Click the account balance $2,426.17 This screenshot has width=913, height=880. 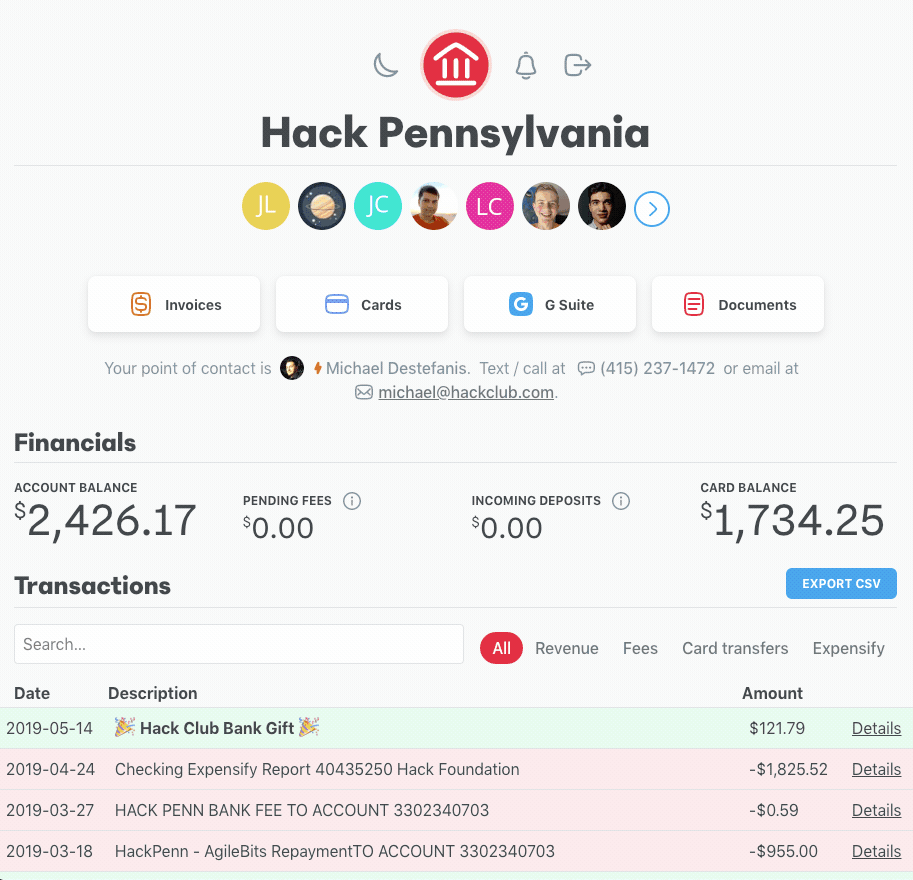point(105,520)
